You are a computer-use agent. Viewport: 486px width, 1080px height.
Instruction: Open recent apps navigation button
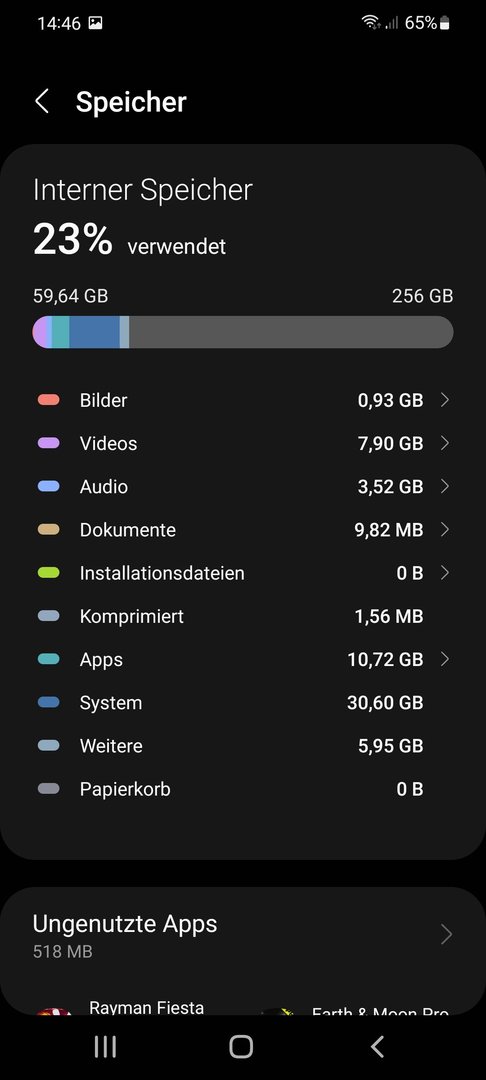[x=105, y=1047]
